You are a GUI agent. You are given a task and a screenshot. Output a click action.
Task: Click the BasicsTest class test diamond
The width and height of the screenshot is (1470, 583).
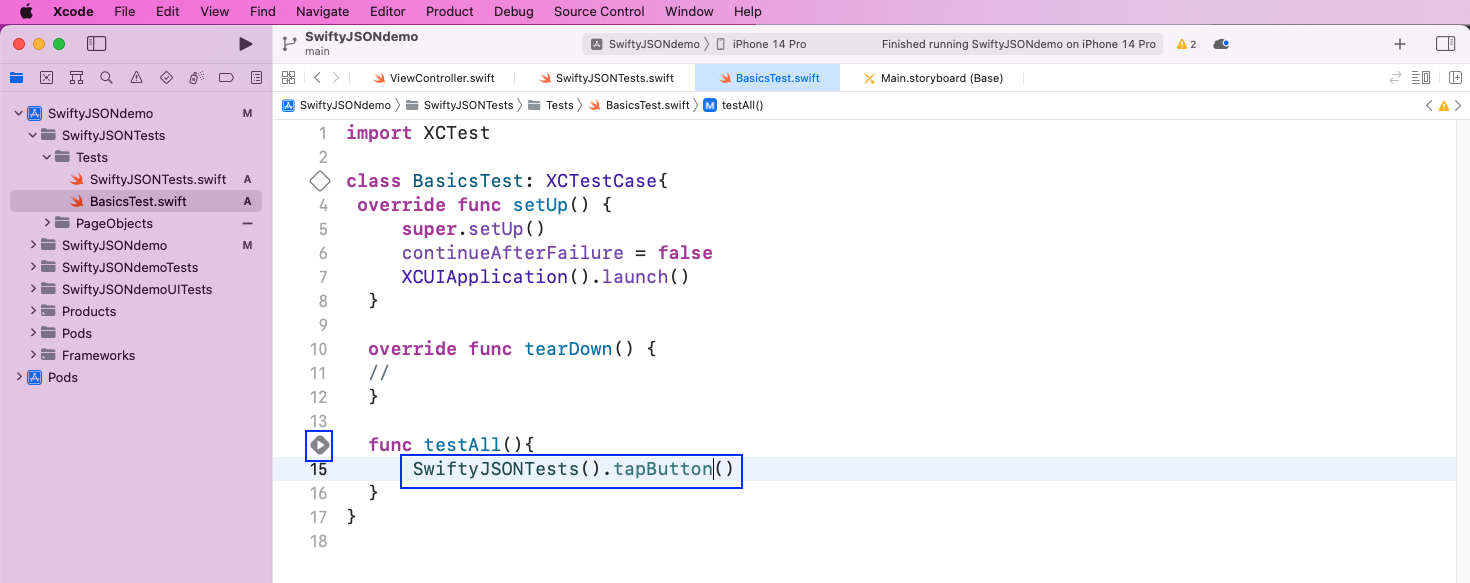[x=320, y=181]
